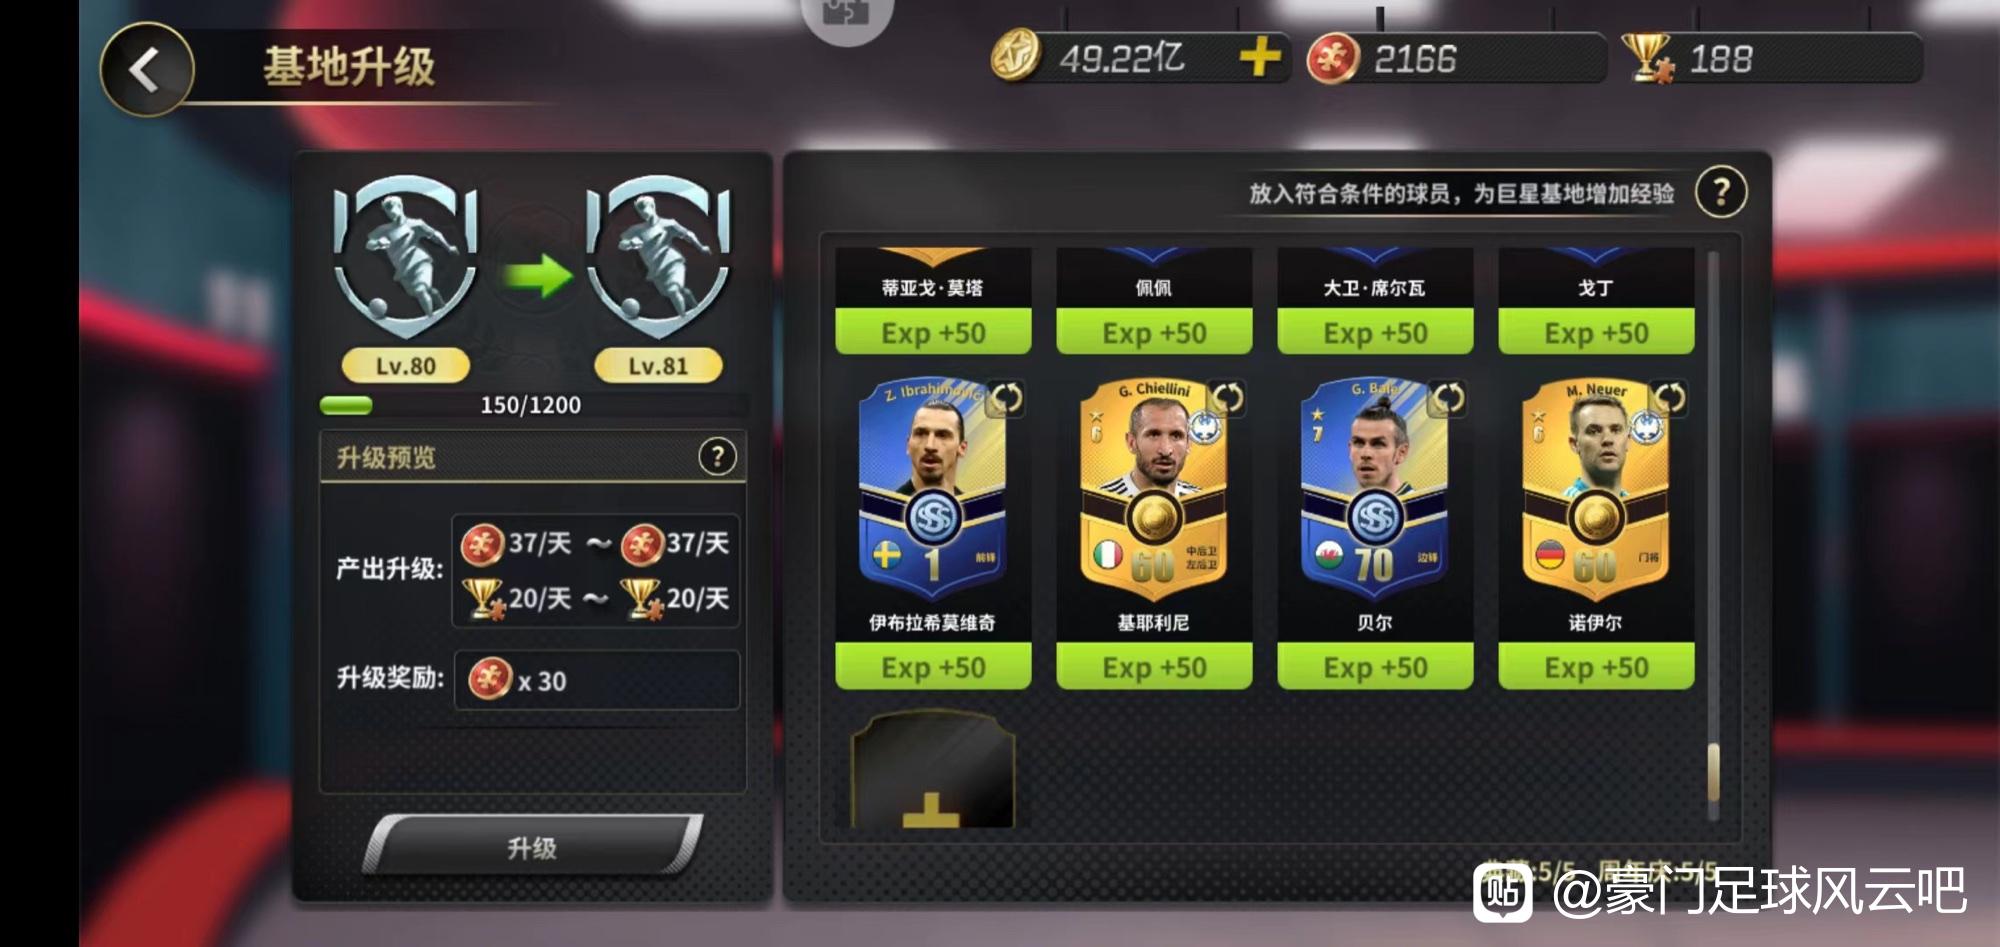Tap Exp +50 under 蒂亚戈·莫塔
Screen dimensions: 2000x947
(933, 332)
